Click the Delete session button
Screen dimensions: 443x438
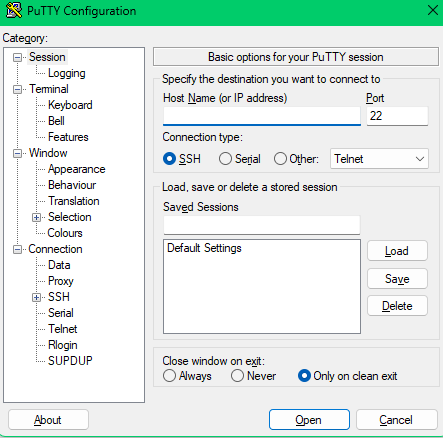click(x=397, y=306)
